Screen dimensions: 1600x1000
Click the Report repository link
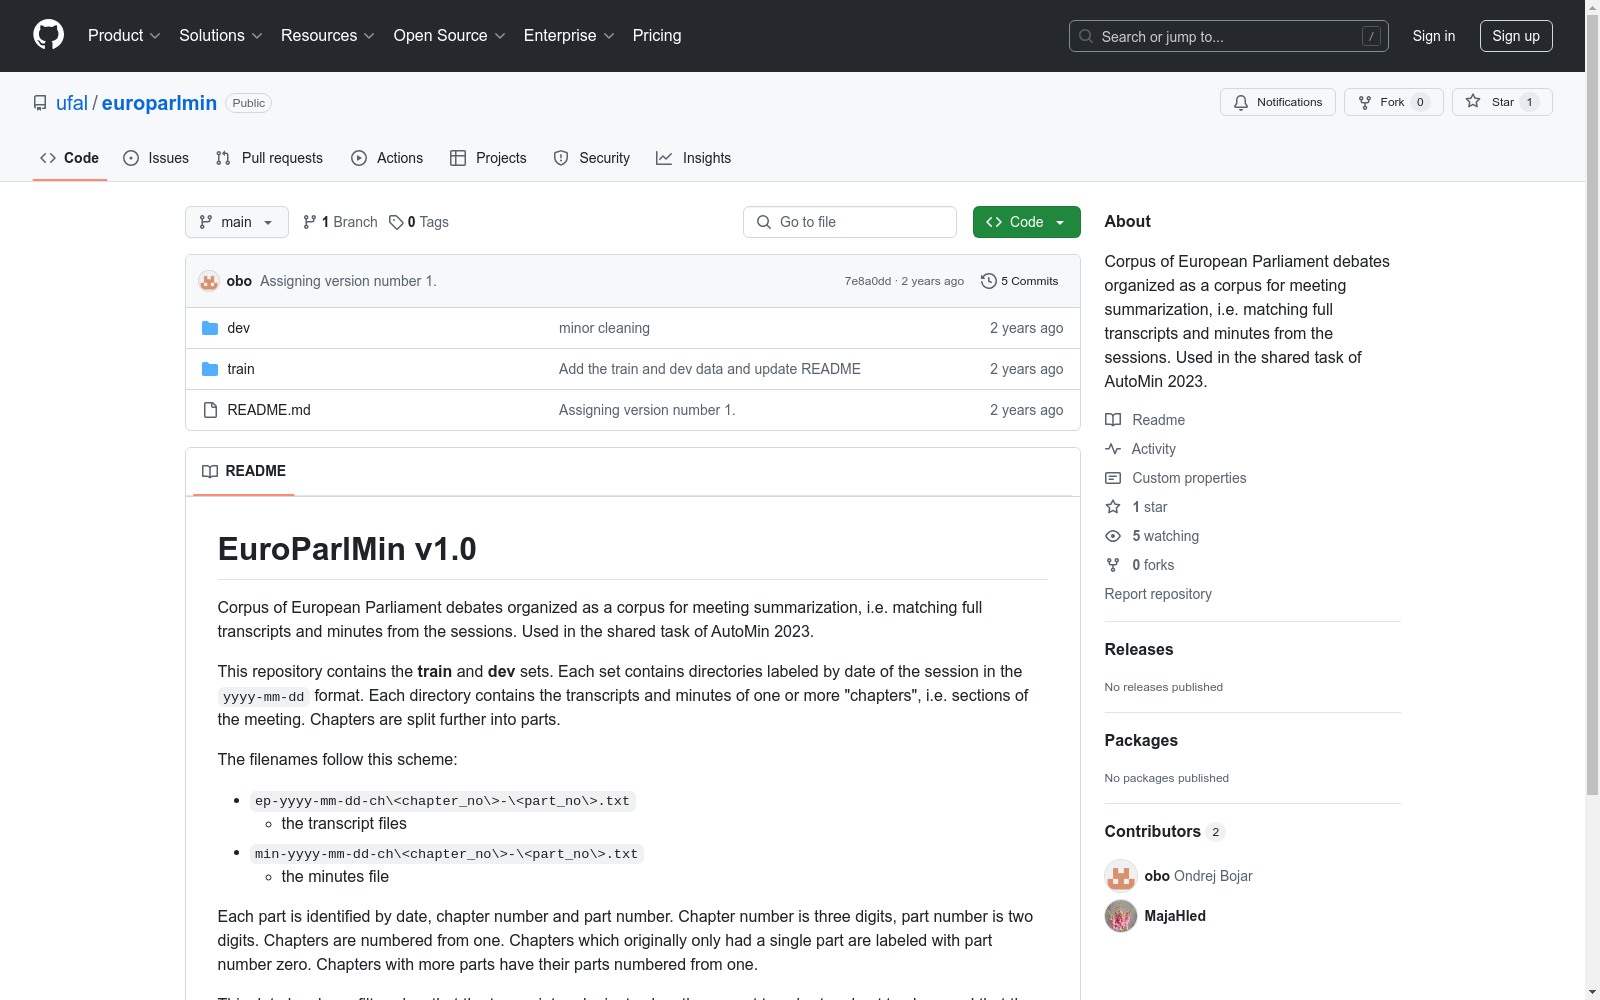pos(1158,594)
